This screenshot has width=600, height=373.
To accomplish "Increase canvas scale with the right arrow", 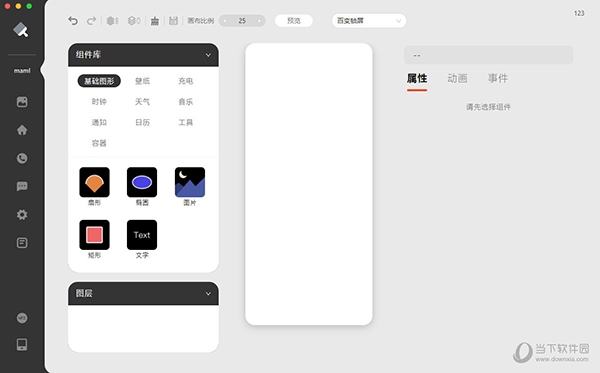I will click(x=259, y=21).
